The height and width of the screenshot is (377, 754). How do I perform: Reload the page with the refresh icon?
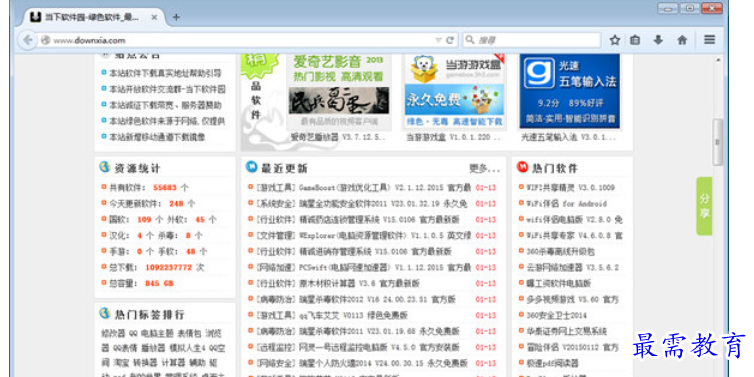point(450,40)
